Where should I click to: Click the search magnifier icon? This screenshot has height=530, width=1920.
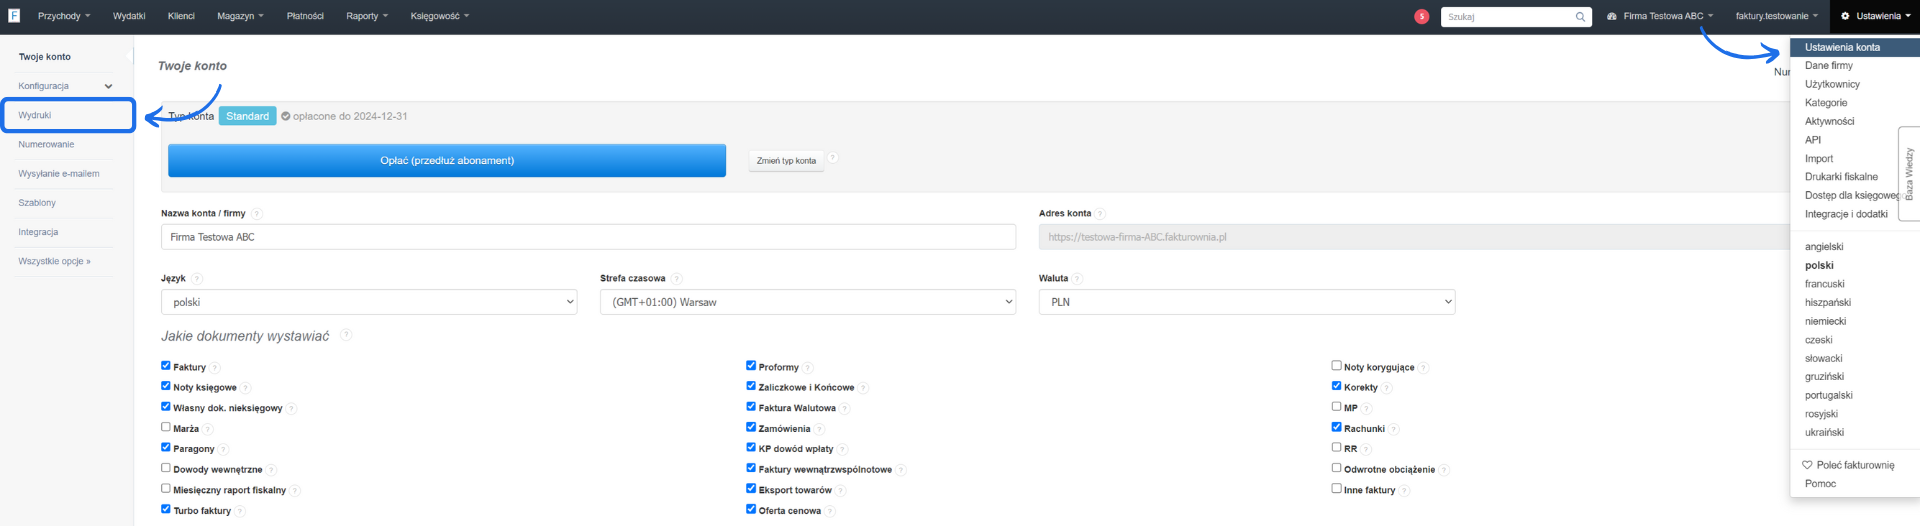tap(1580, 17)
